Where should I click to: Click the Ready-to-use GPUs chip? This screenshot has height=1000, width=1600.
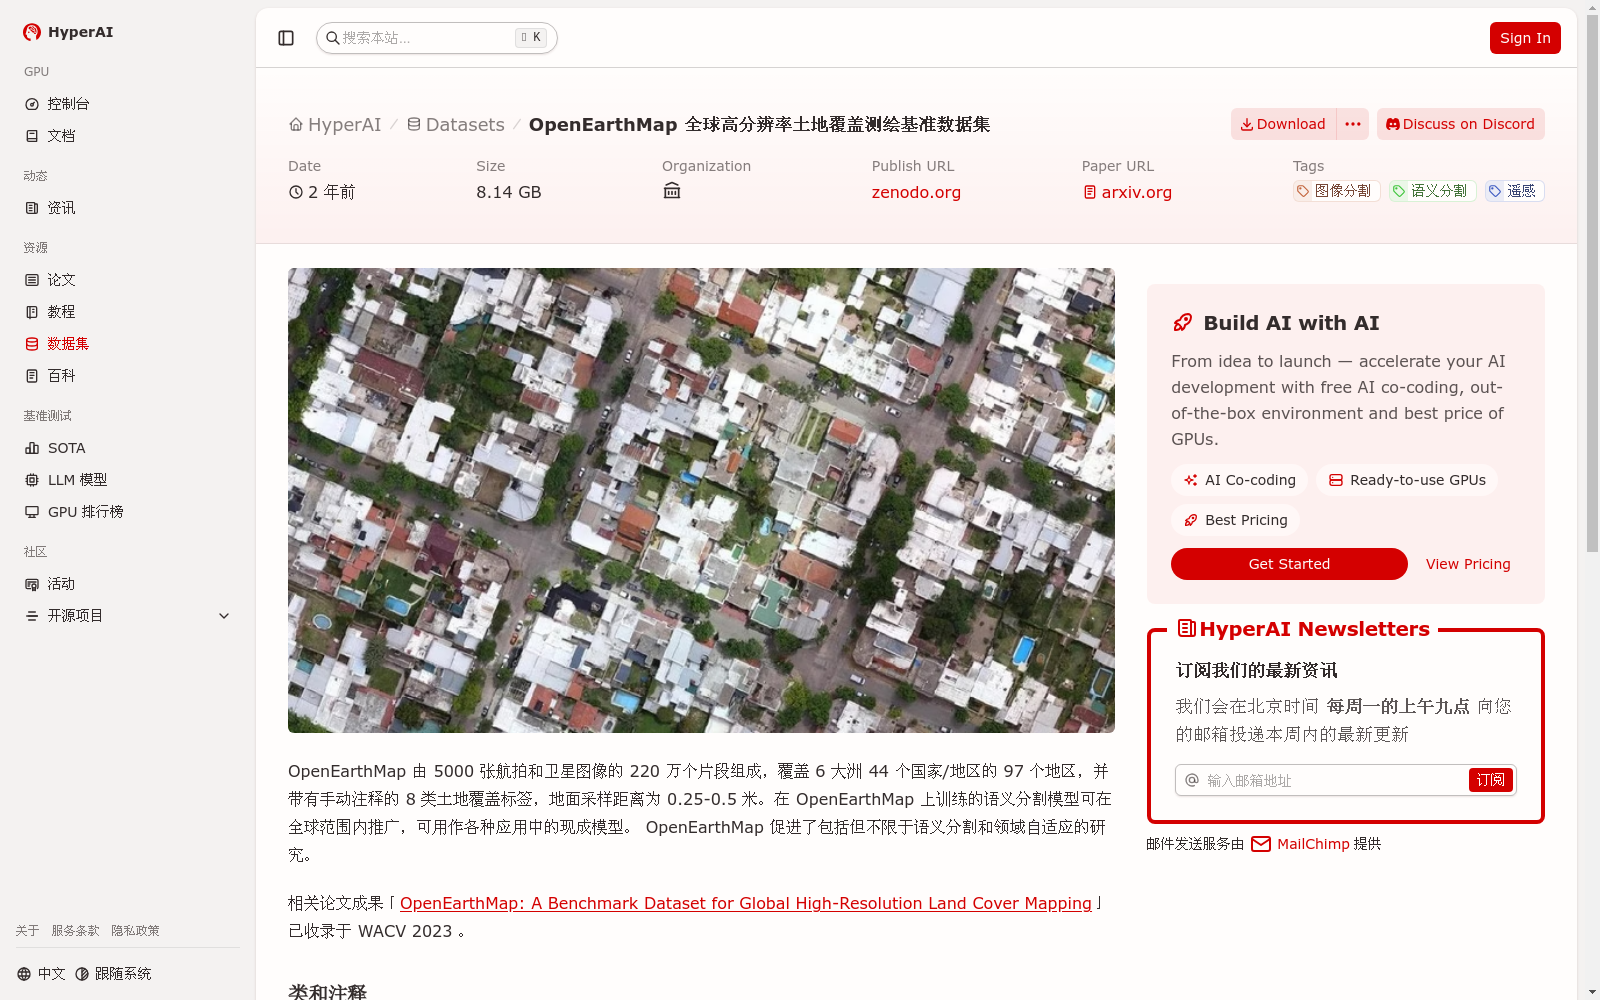click(1407, 480)
